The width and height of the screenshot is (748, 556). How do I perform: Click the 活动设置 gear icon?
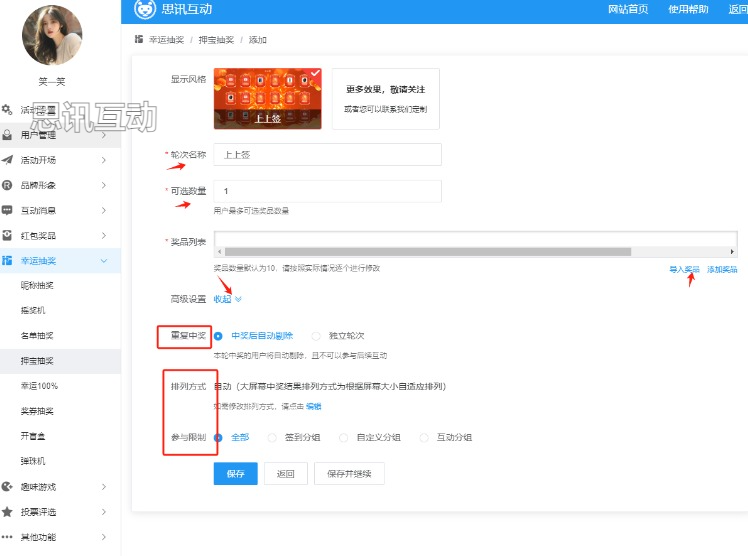coord(7,110)
